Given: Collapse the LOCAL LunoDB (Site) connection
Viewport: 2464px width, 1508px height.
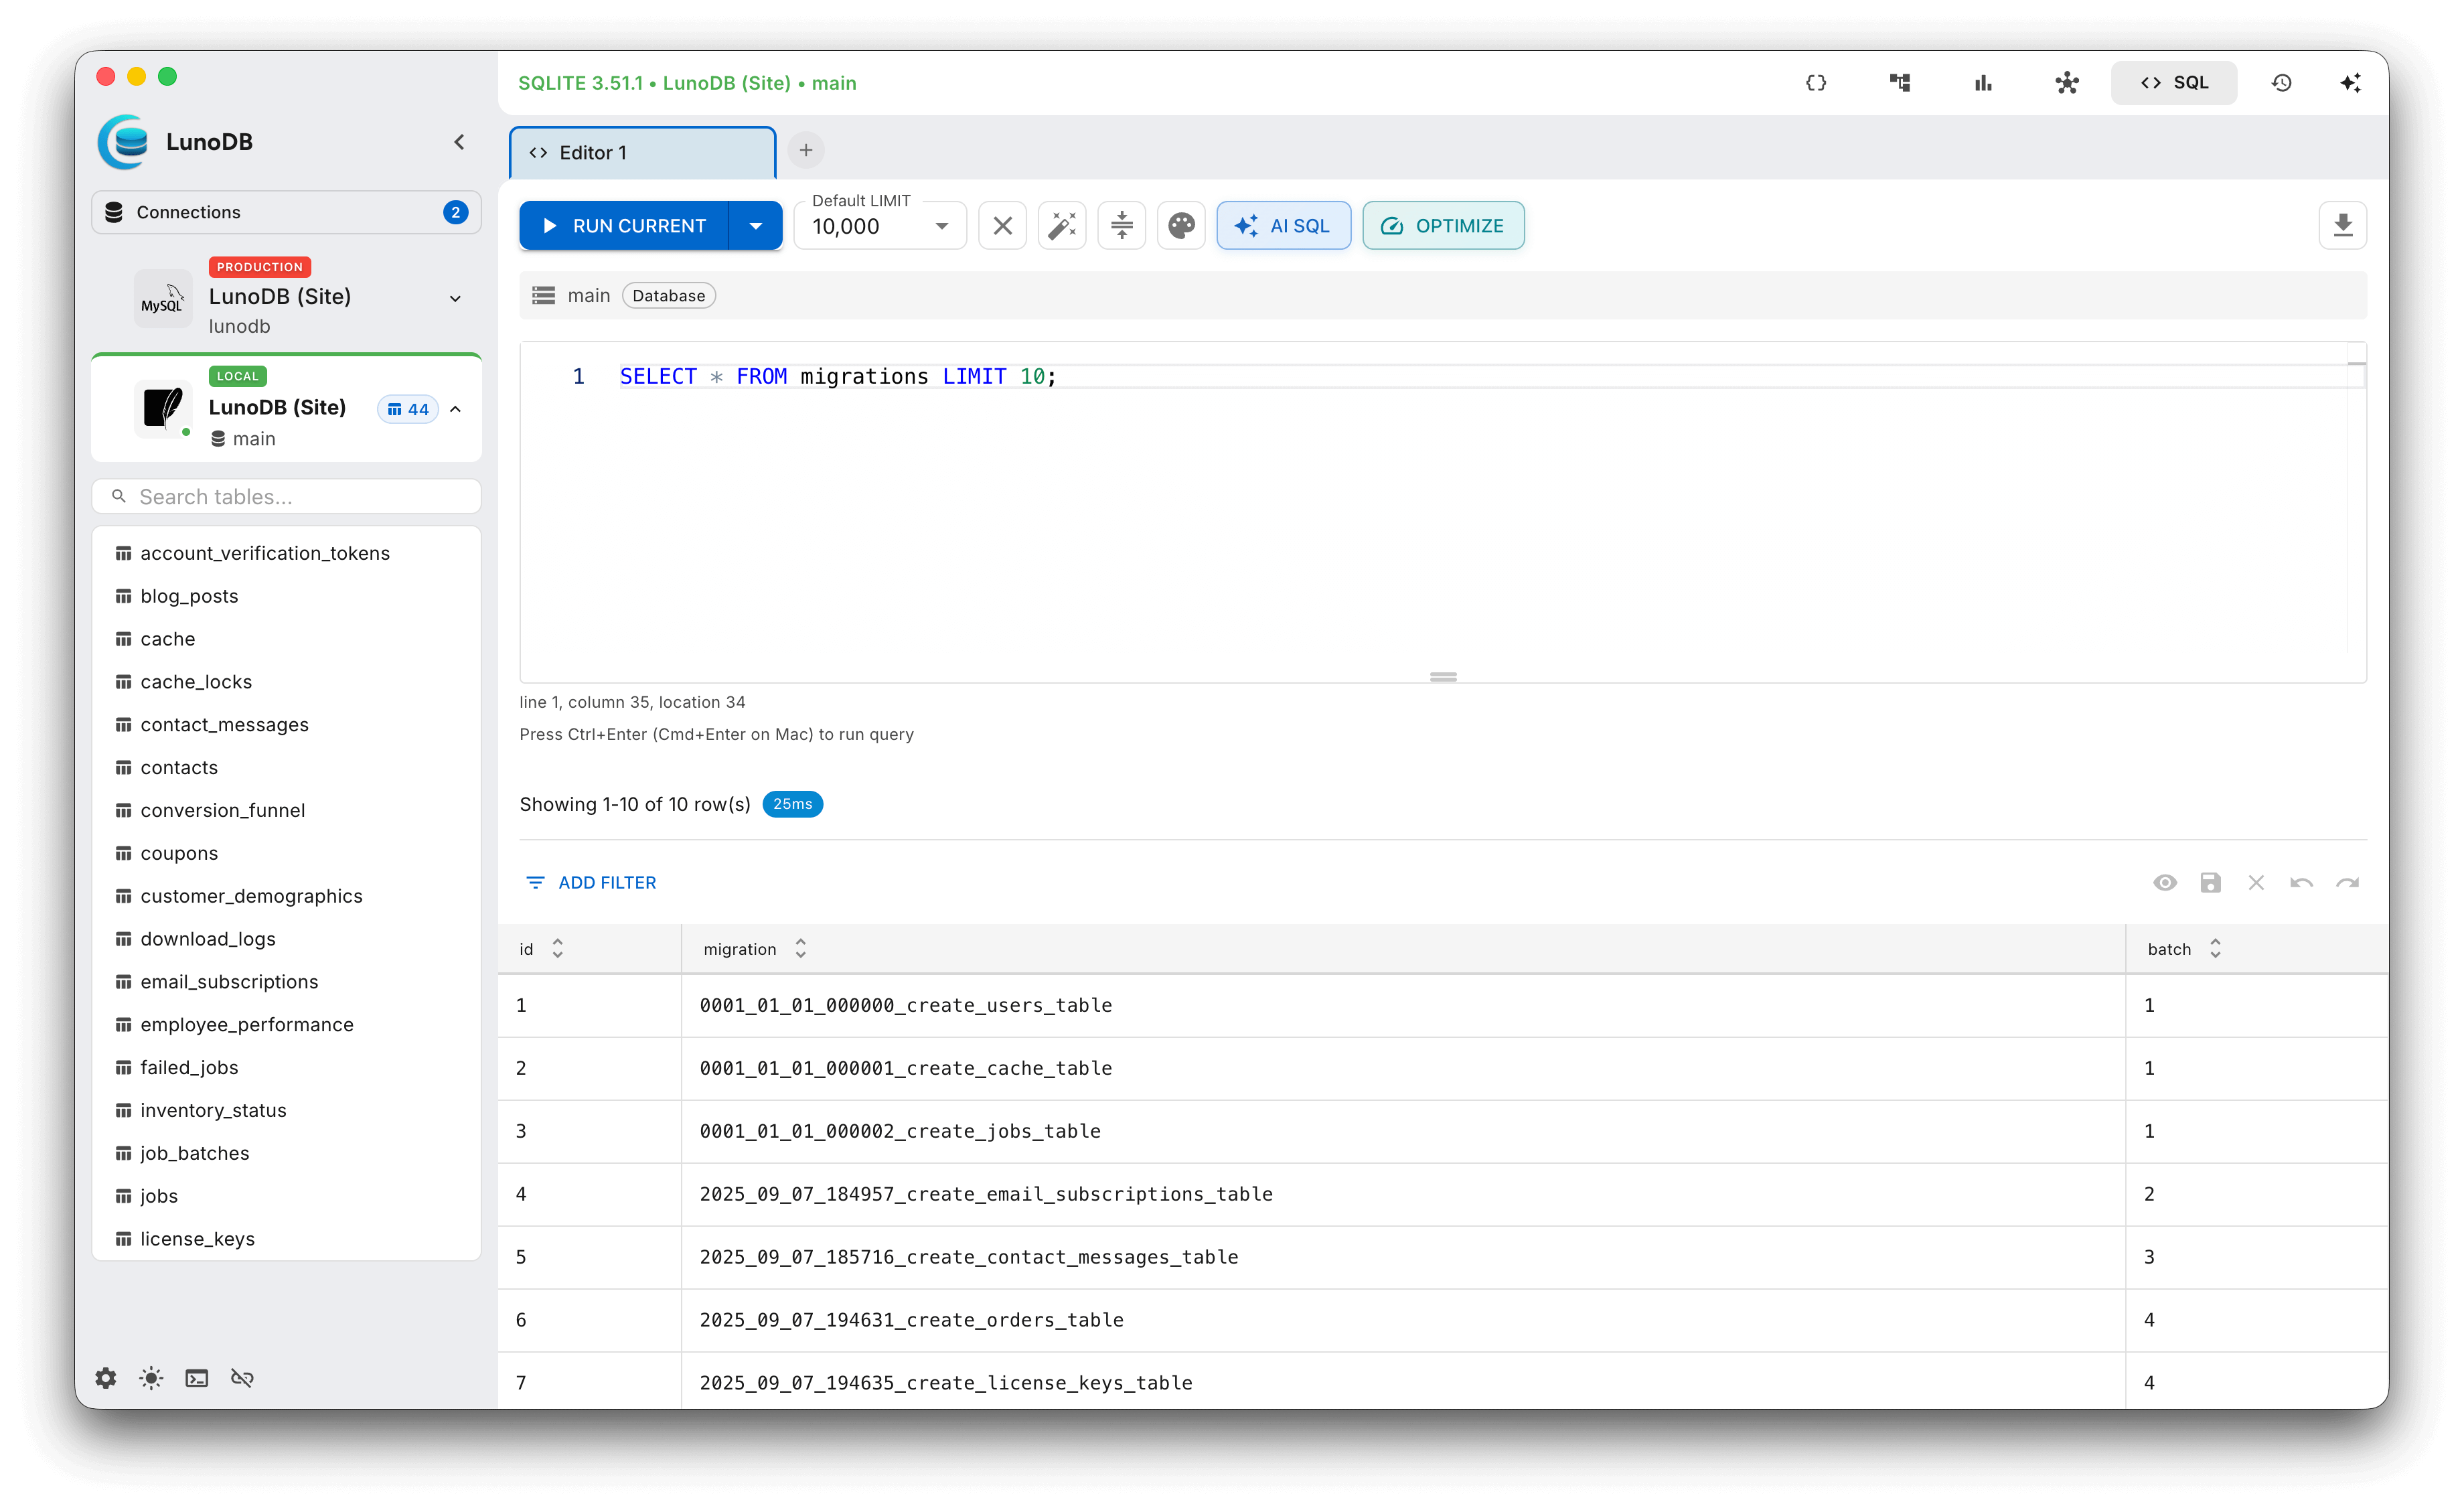Looking at the screenshot, I should coord(456,409).
